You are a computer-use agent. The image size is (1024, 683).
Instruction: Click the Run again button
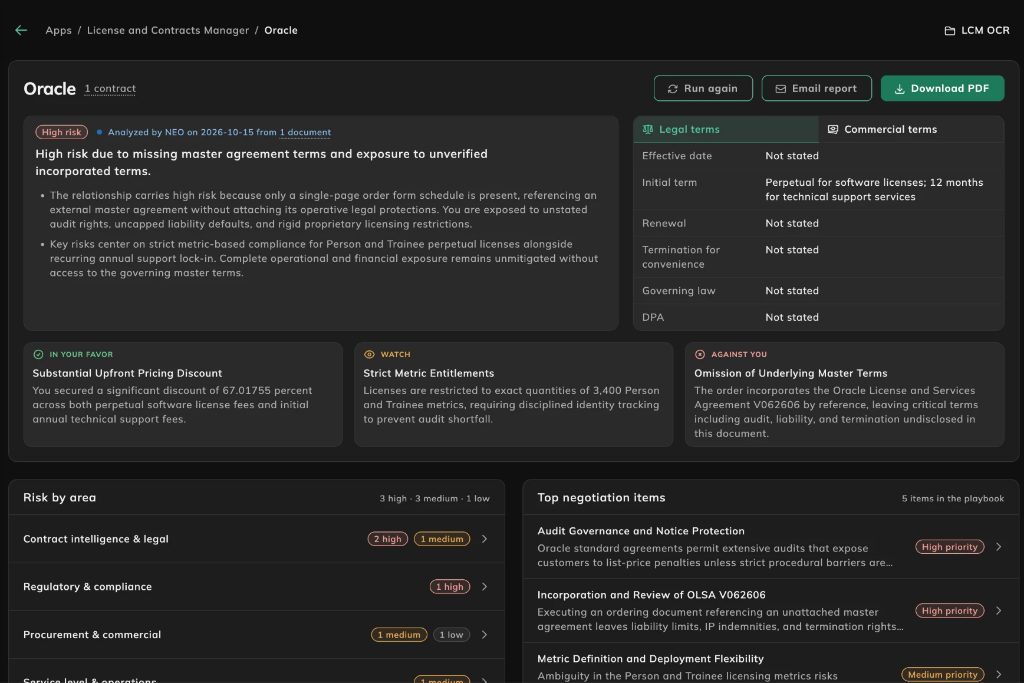703,88
